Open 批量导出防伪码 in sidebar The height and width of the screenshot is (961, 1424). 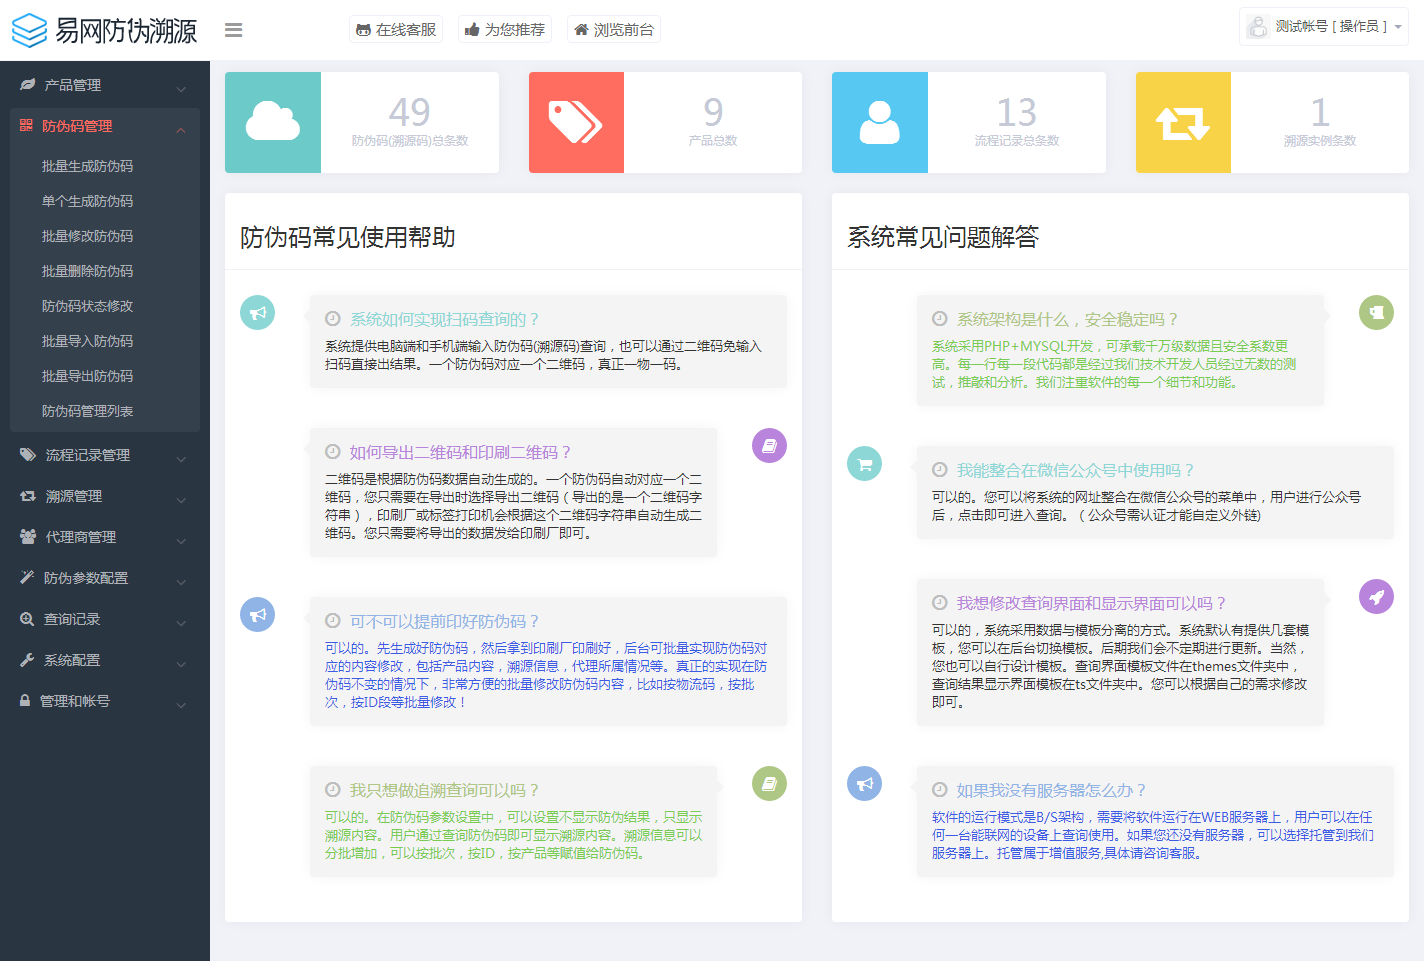[x=87, y=376]
